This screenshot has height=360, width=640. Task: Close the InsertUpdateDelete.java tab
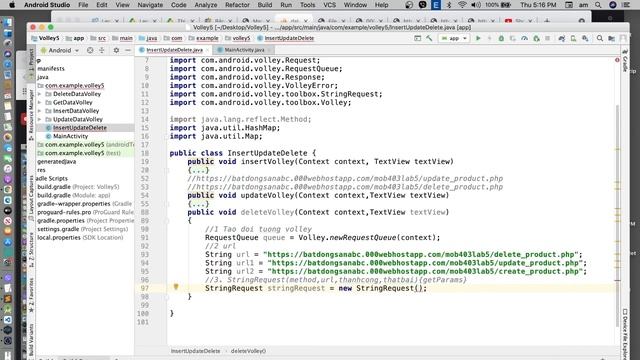(x=208, y=50)
